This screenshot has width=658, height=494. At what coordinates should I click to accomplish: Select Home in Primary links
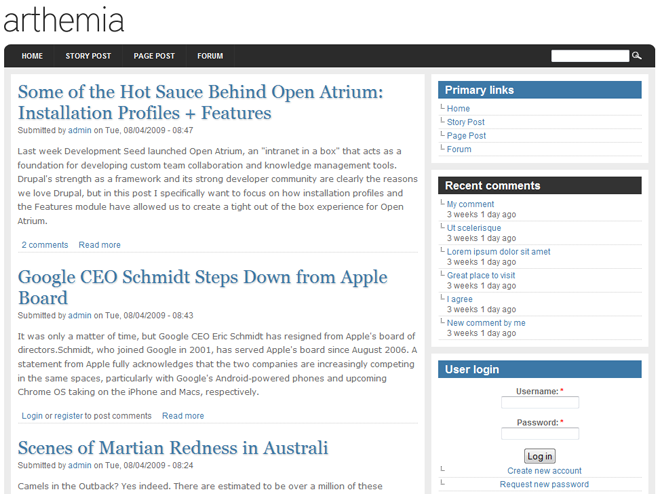[x=458, y=108]
